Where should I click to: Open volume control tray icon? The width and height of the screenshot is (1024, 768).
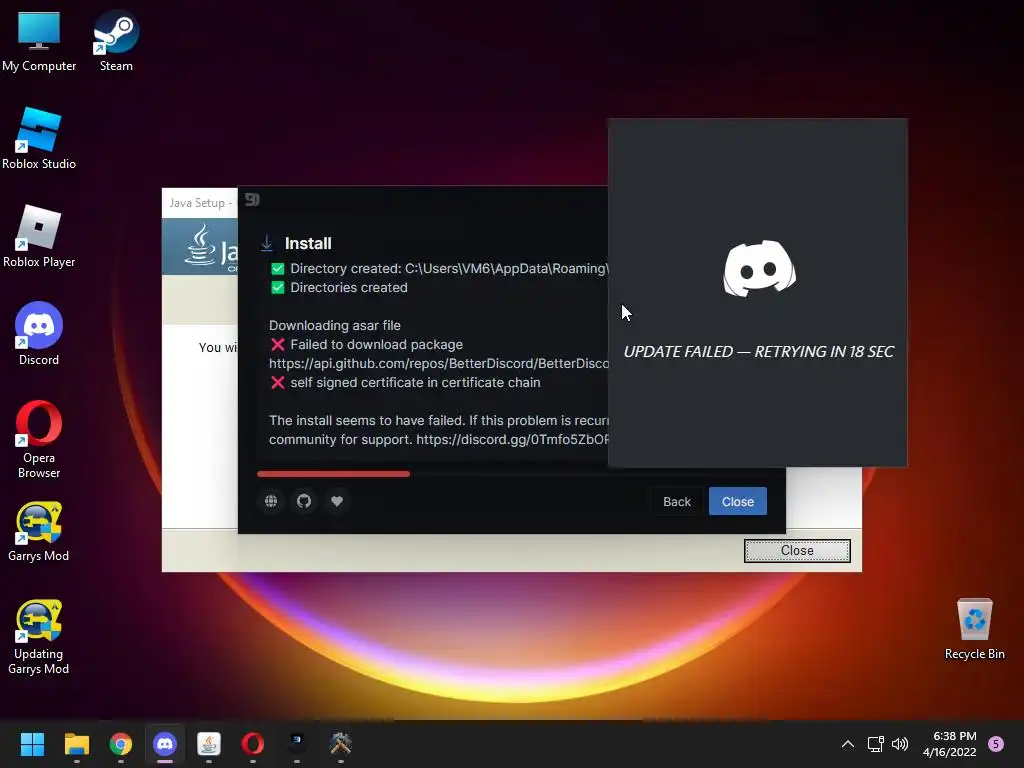[900, 744]
